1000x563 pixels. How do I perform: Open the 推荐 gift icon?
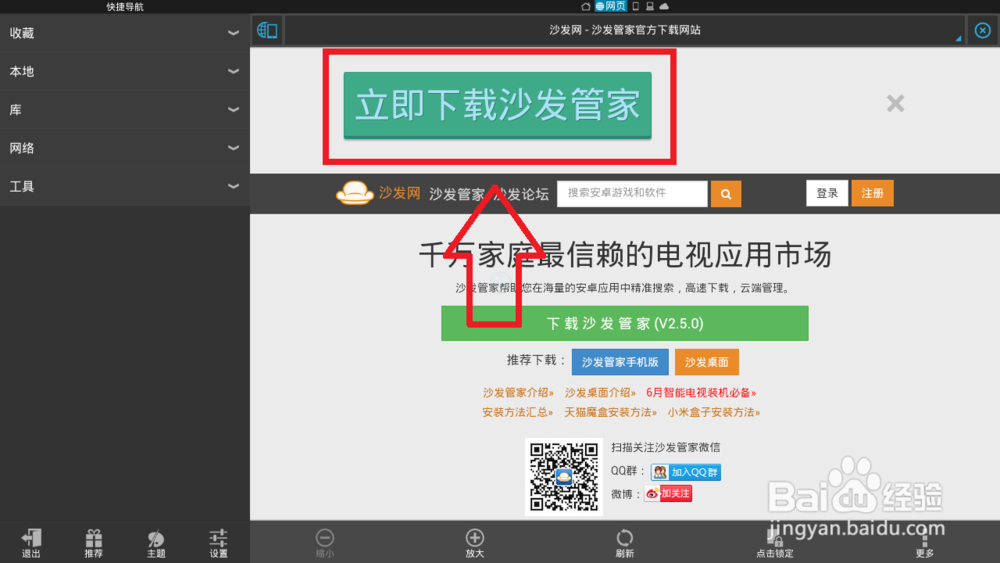pyautogui.click(x=94, y=543)
